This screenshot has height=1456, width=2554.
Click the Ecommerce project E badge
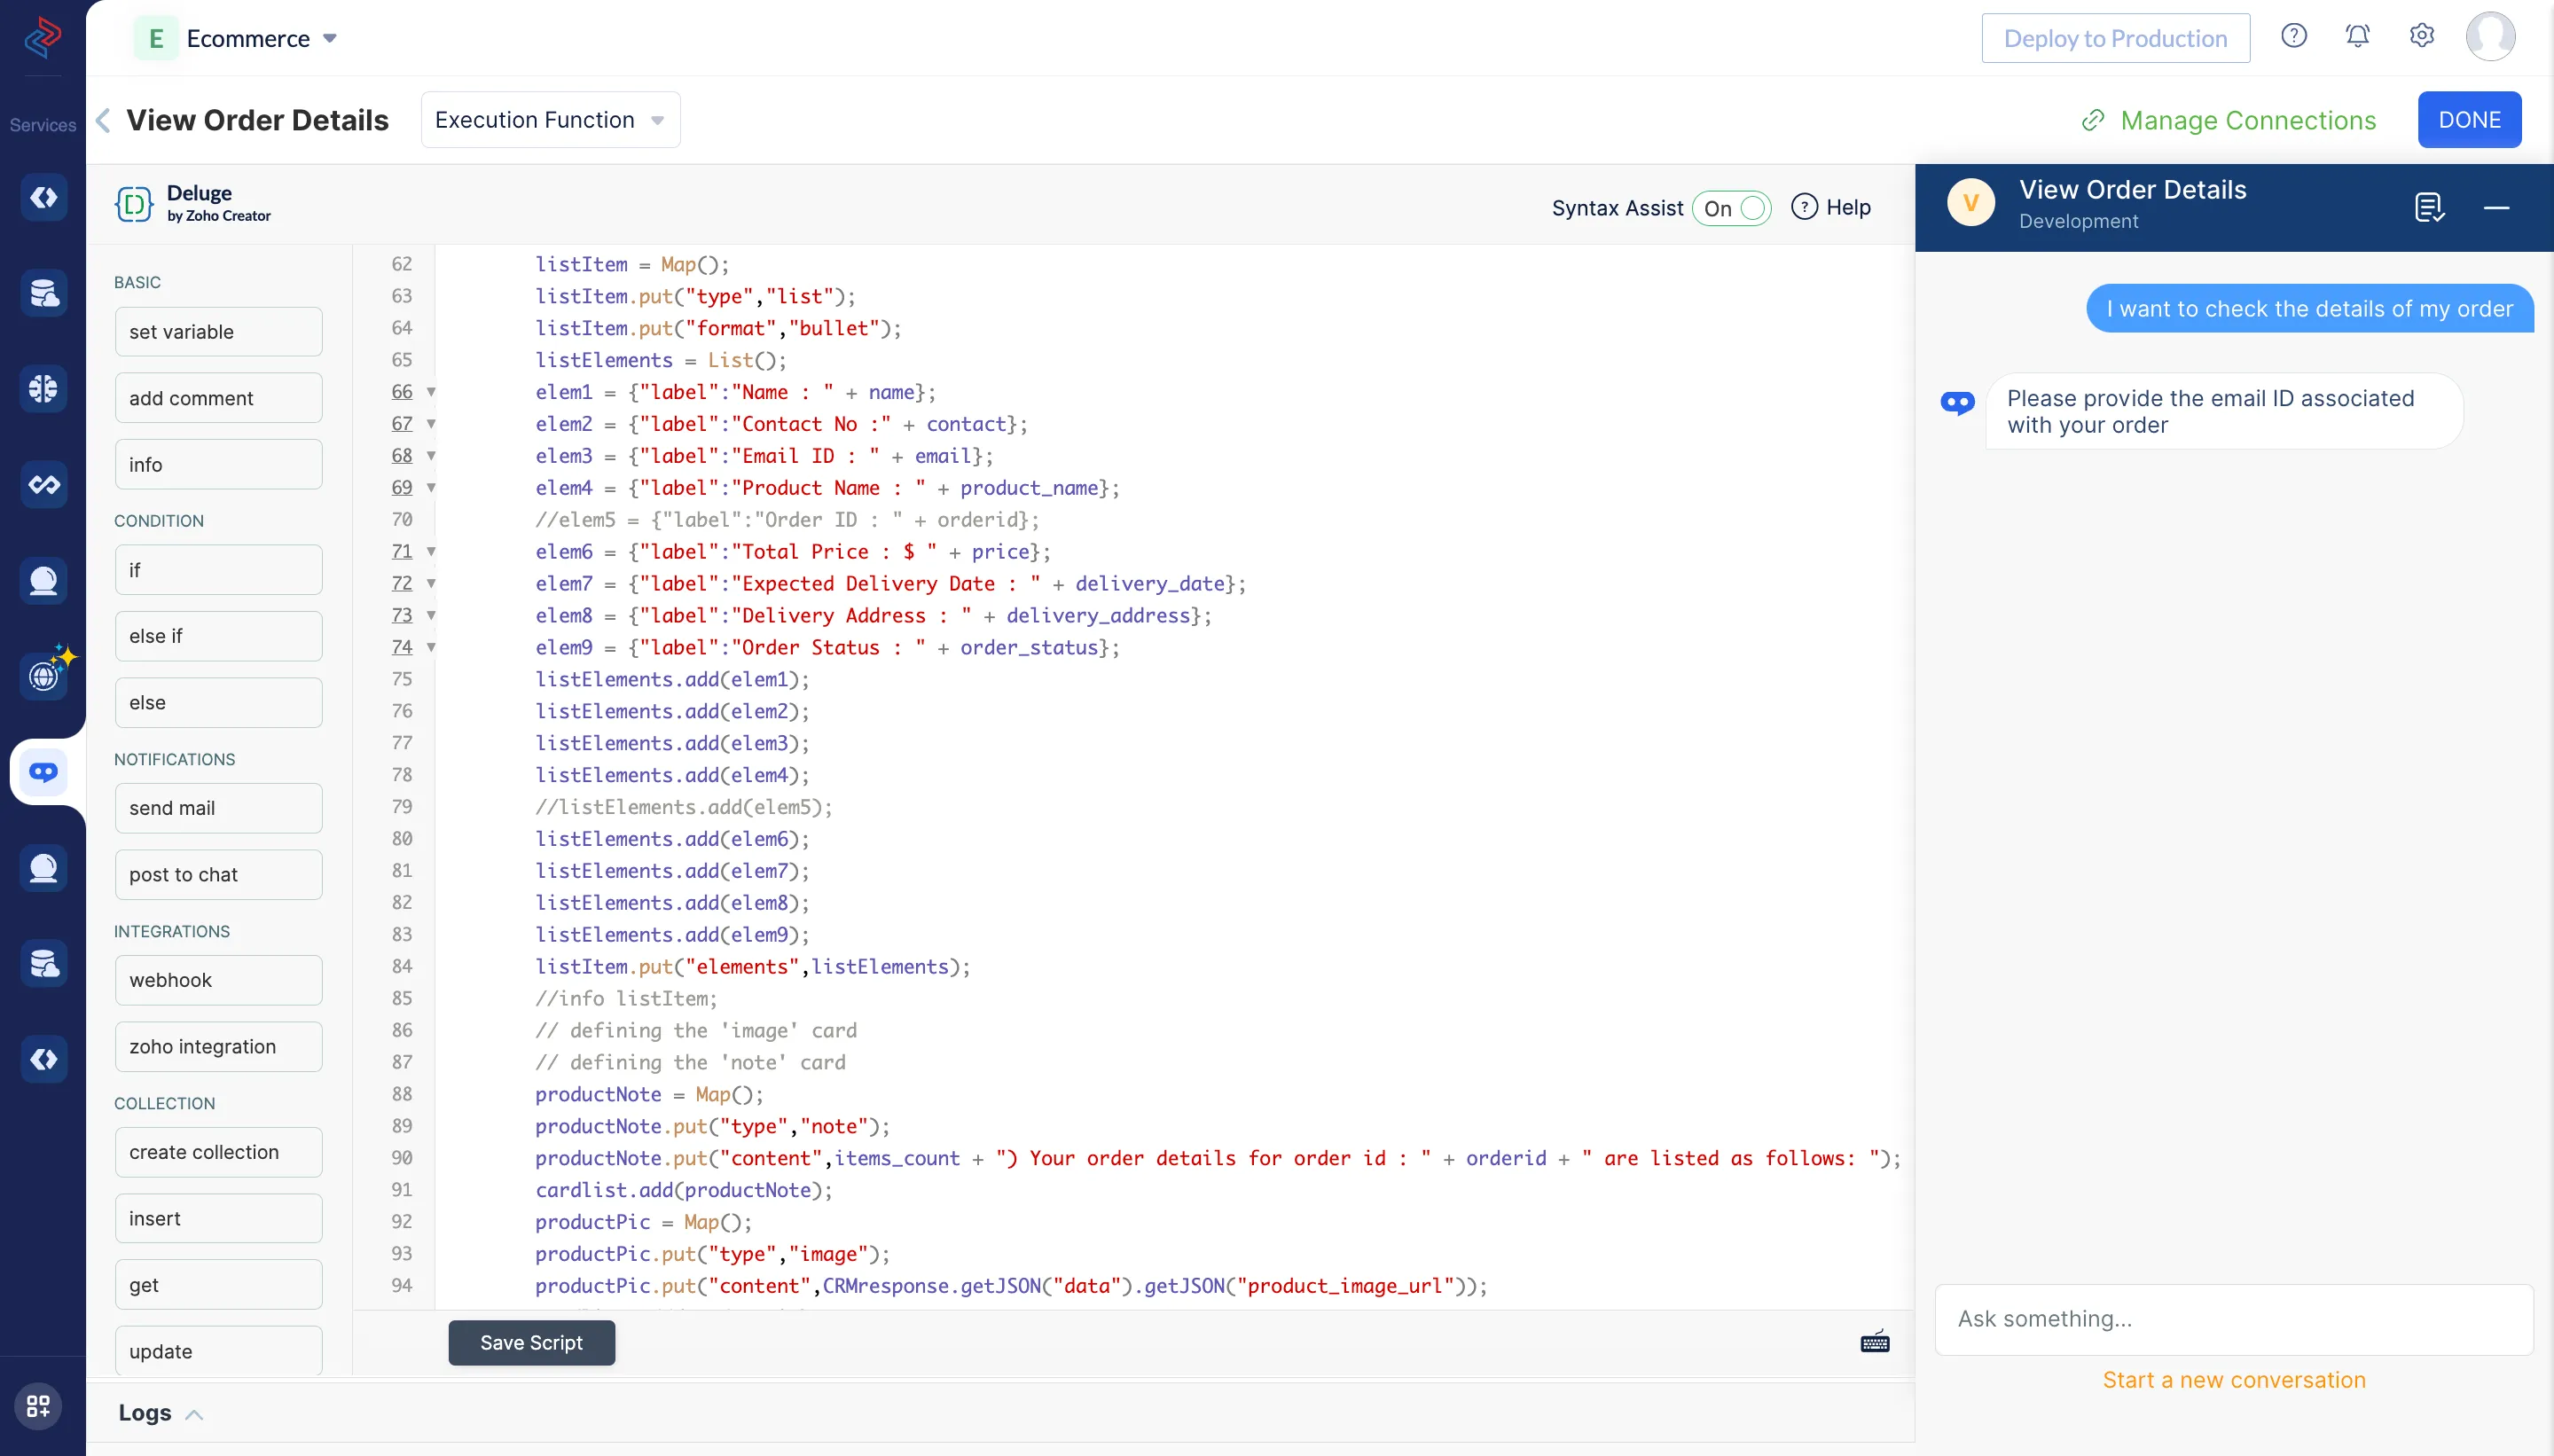pos(156,38)
